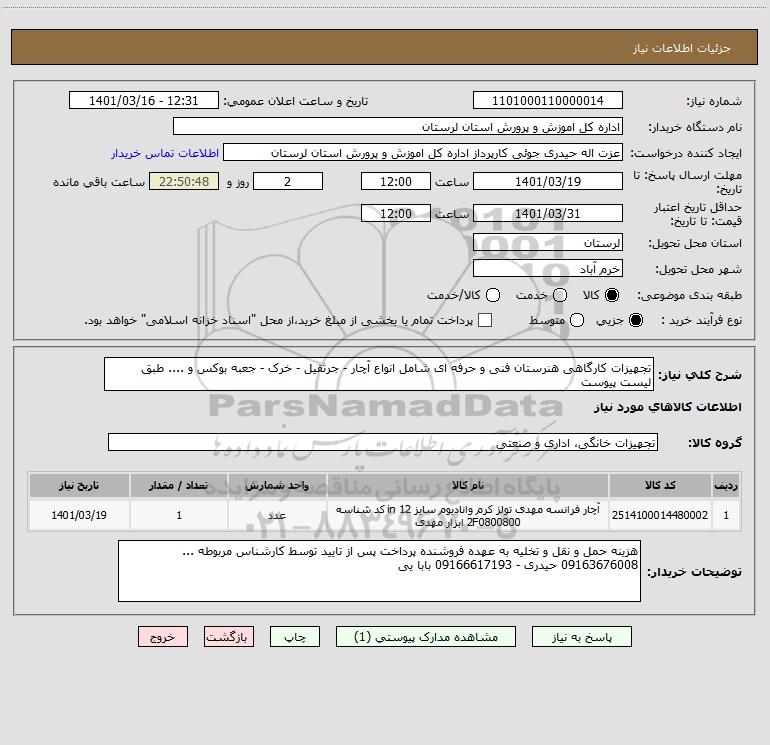Click the تعداد / مقدار column header
This screenshot has width=770, height=745.
click(x=179, y=486)
